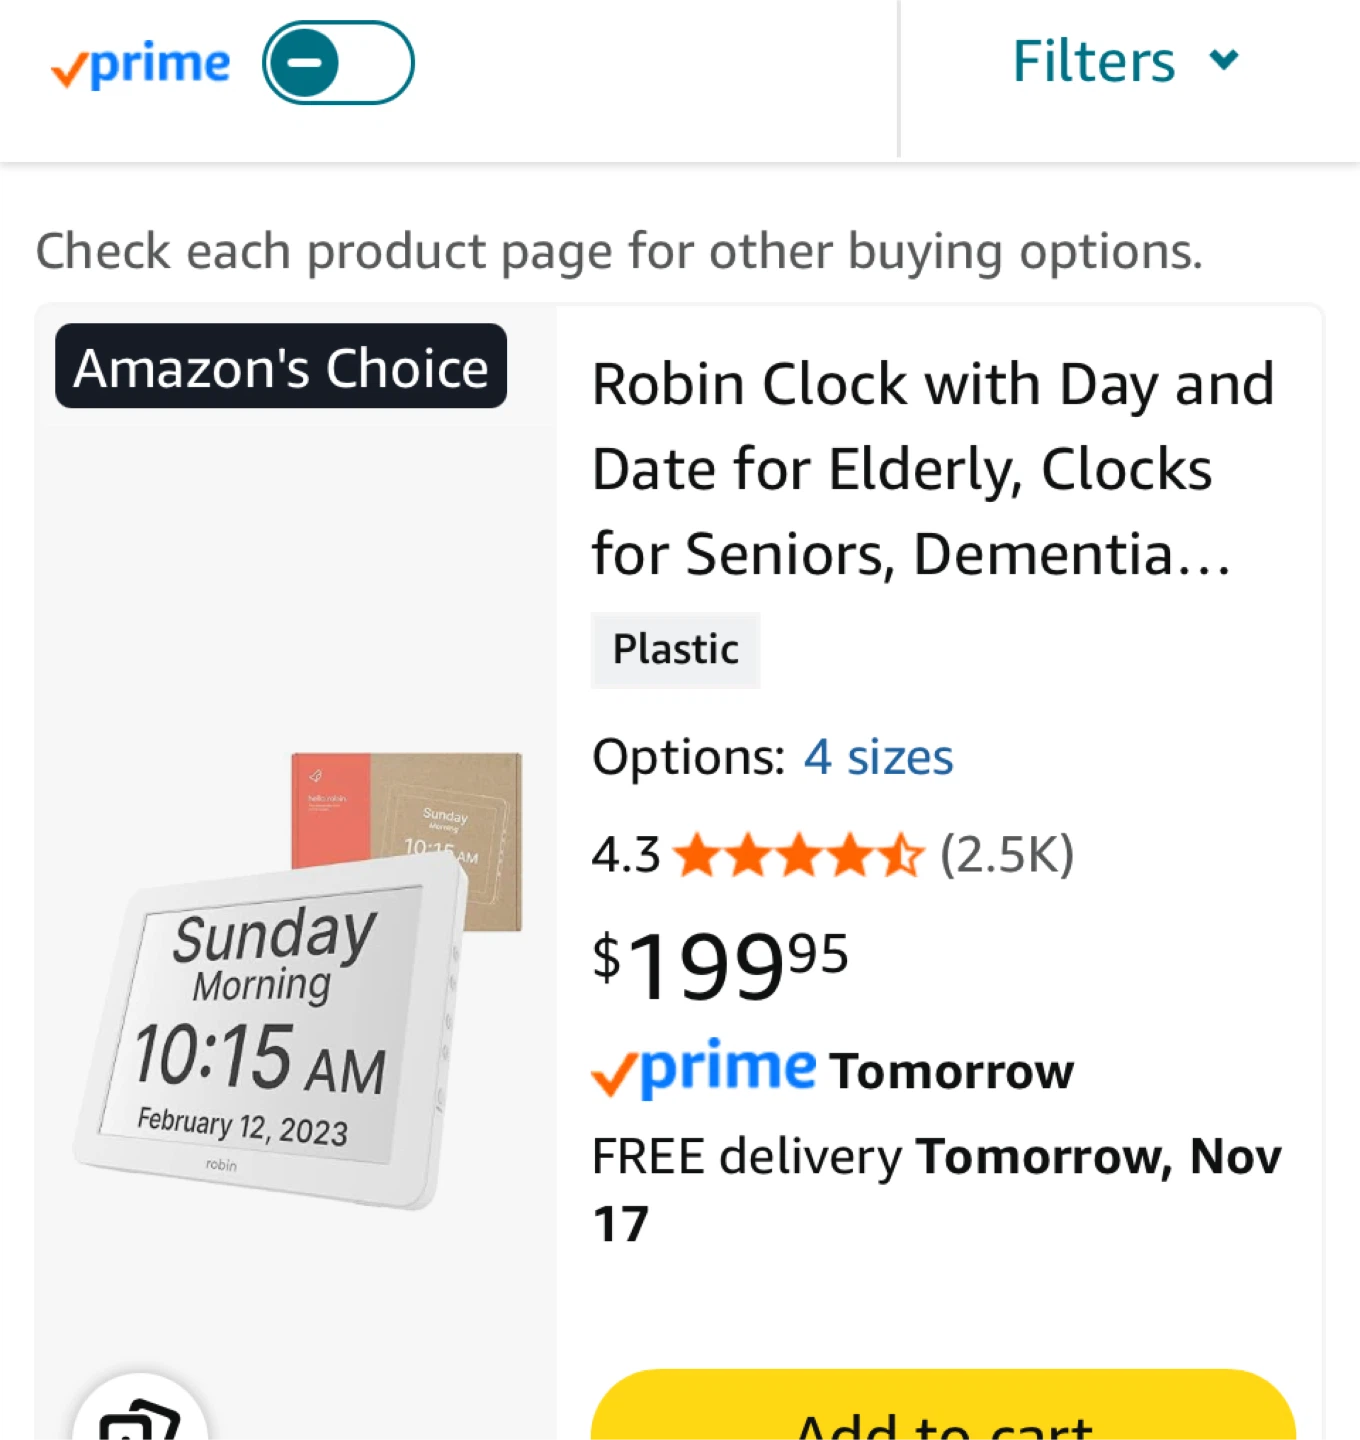Click the Prime checkmark logo beside Tomorrow
Viewport: 1360px width, 1440px height.
click(x=704, y=1069)
